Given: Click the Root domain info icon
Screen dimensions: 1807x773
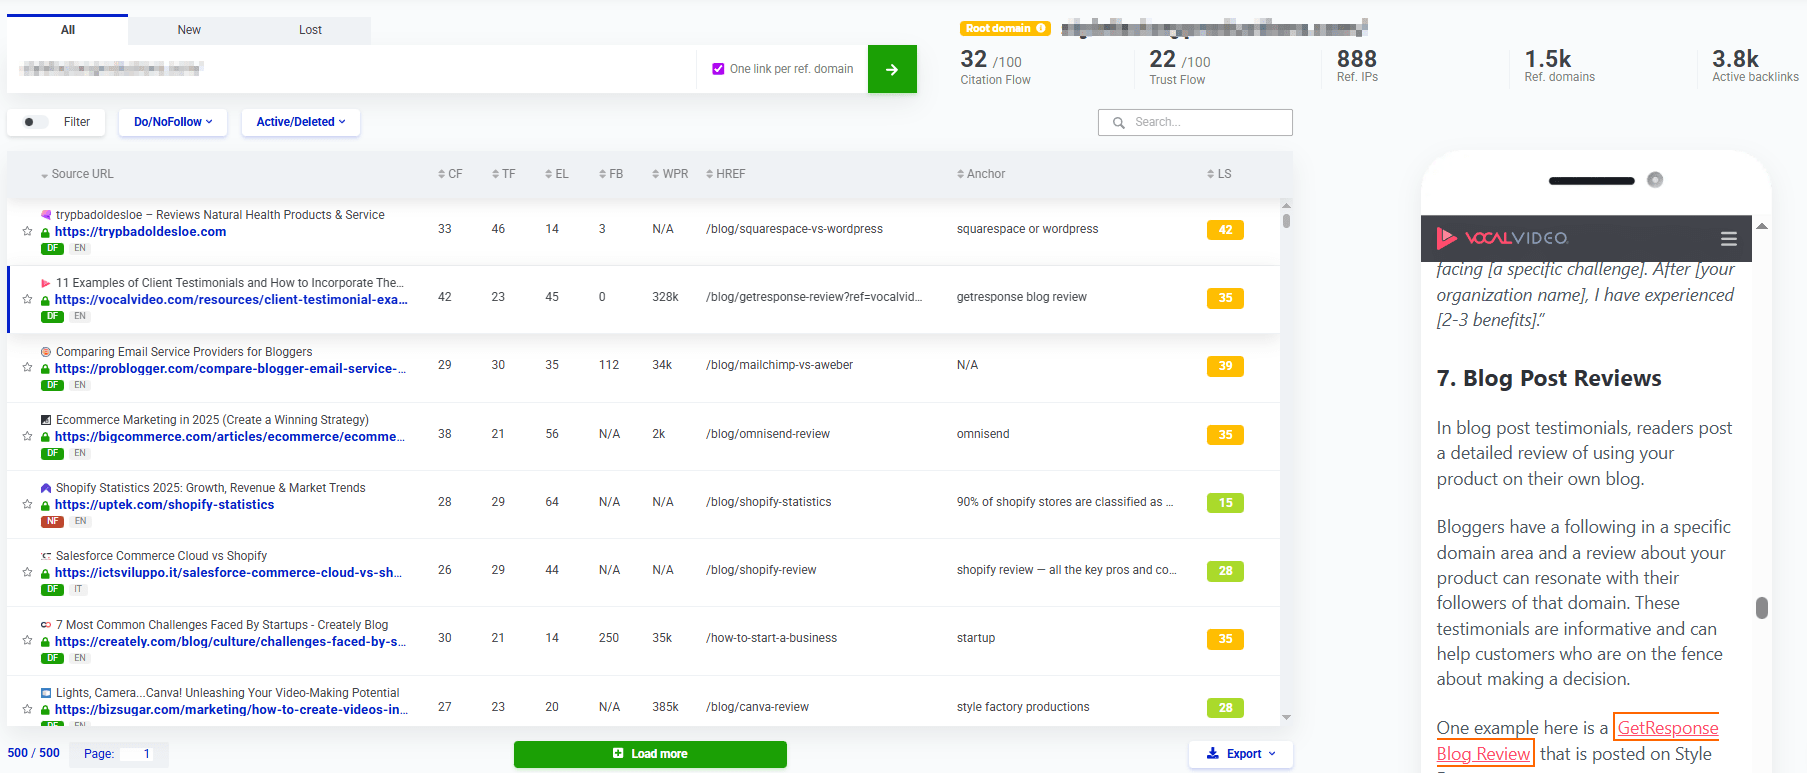Looking at the screenshot, I should [1041, 28].
